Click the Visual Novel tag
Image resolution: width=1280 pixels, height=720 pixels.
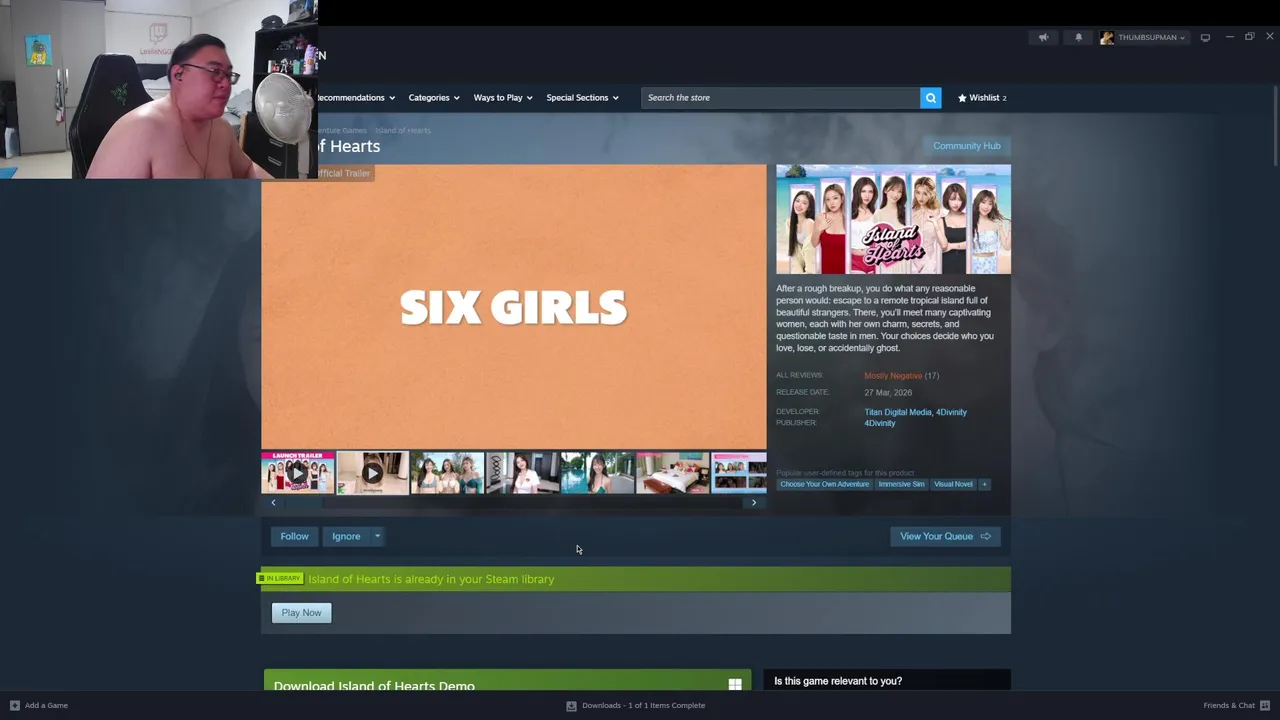pyautogui.click(x=953, y=484)
